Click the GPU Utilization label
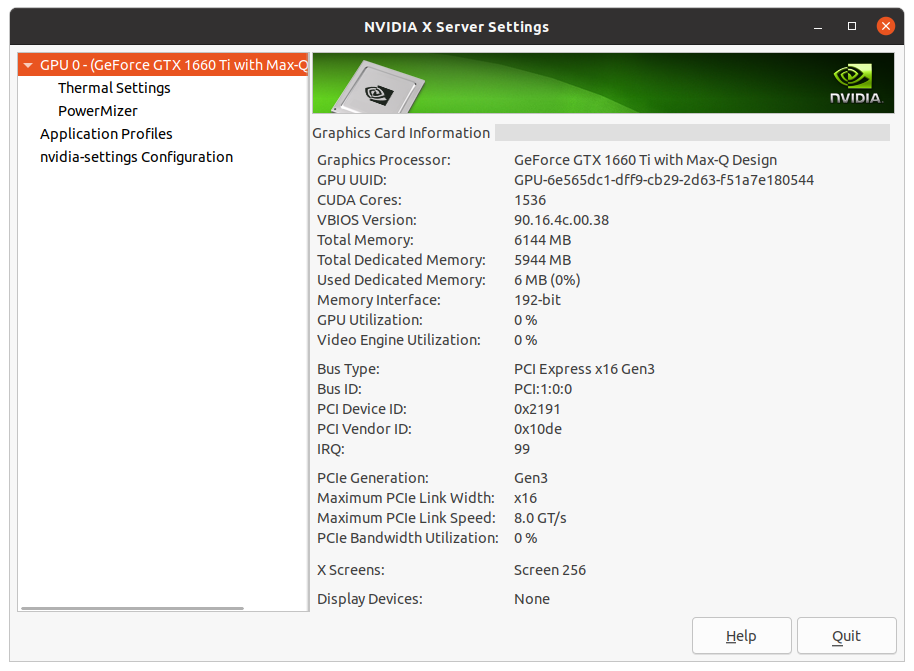 coord(370,320)
